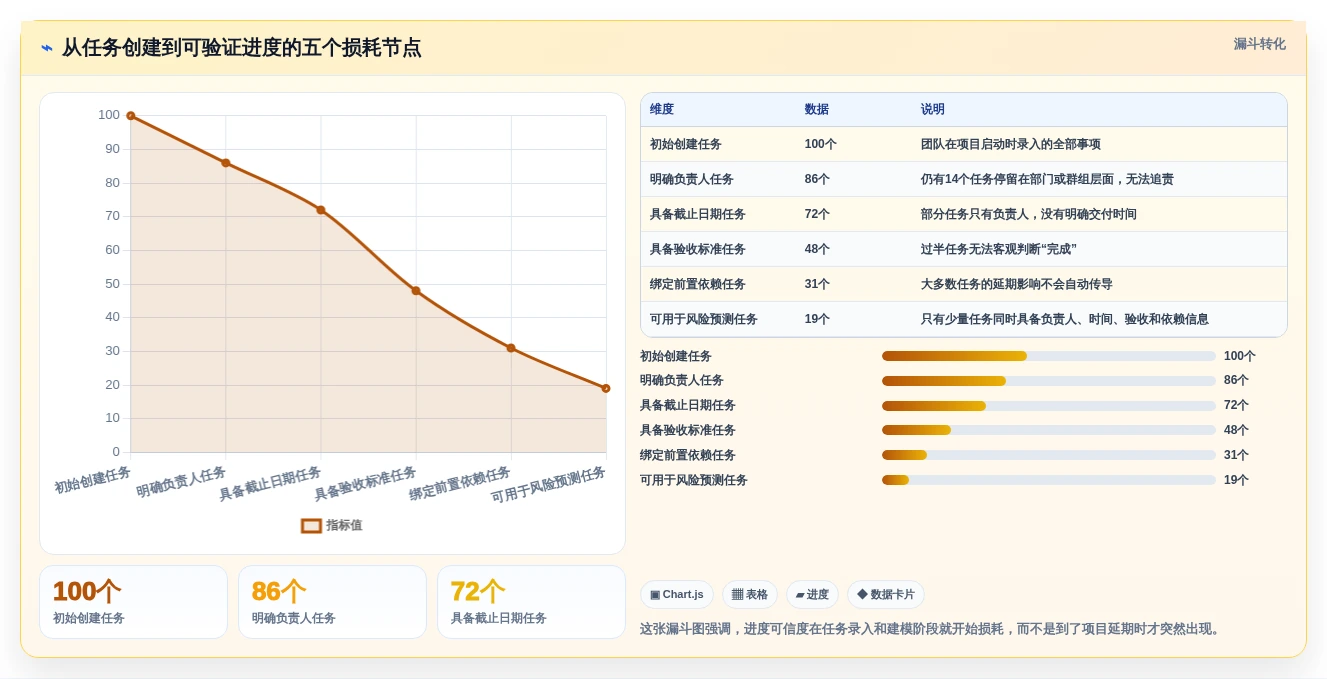Image resolution: width=1327 pixels, height=679 pixels.
Task: Click the page title 从任务创建到可验证进度的五个损耗节点
Action: [241, 48]
